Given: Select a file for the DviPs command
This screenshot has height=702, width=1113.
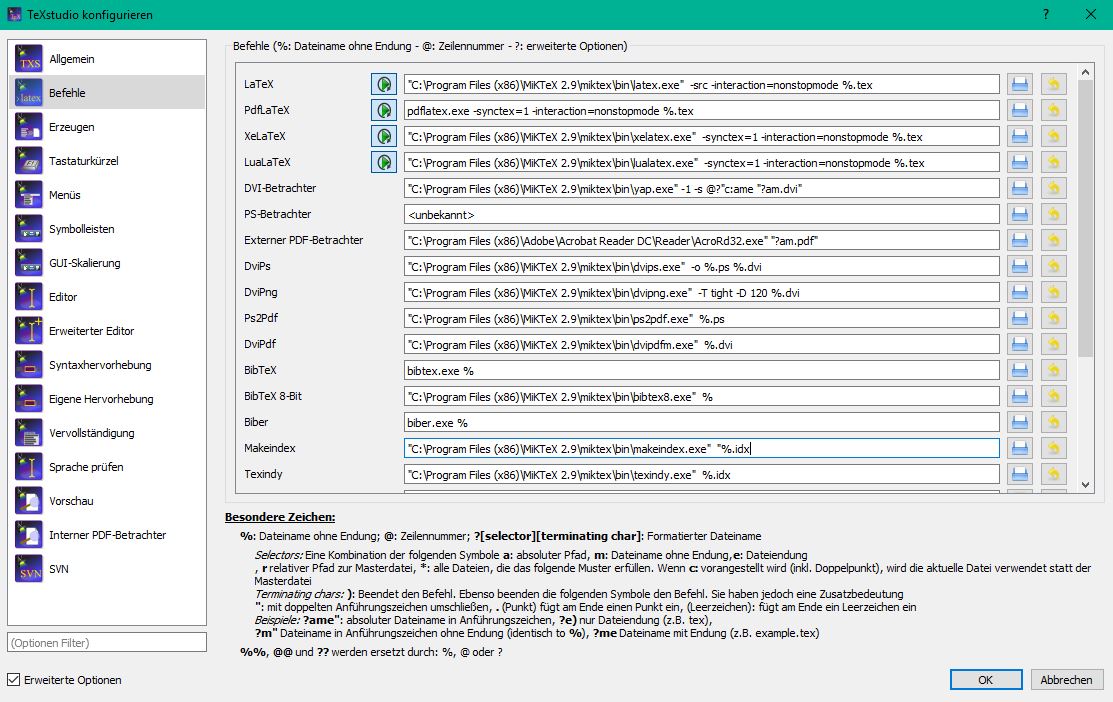Looking at the screenshot, I should point(1020,266).
